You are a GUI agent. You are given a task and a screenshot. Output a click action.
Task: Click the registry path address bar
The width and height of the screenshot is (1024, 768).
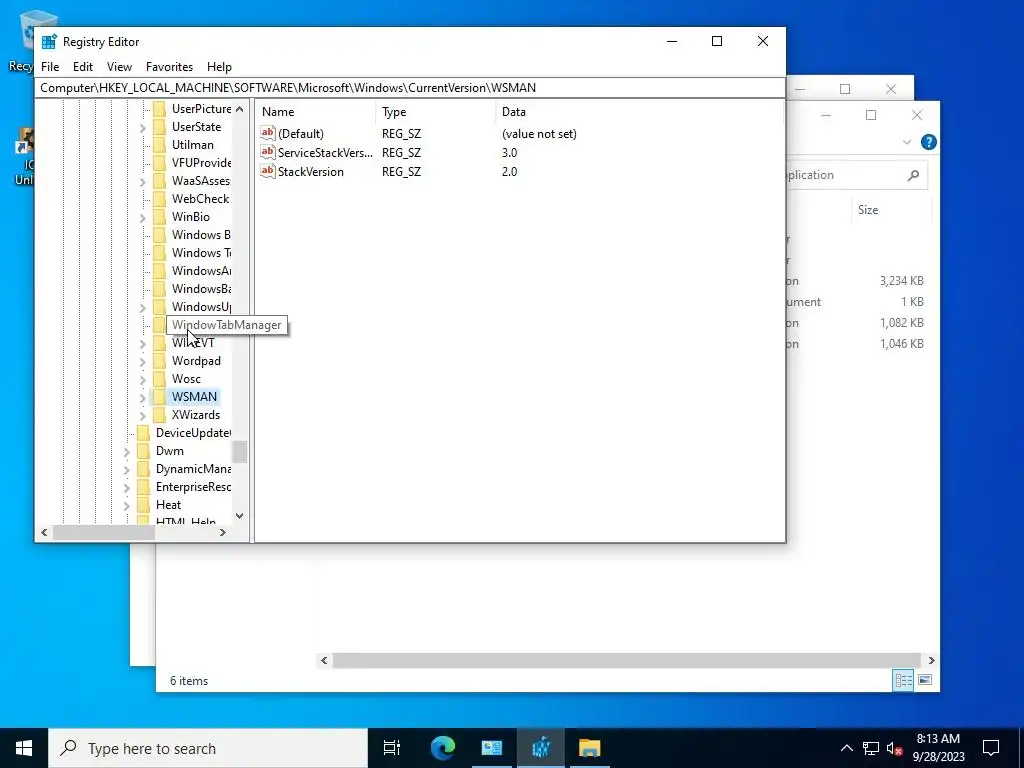pos(410,88)
